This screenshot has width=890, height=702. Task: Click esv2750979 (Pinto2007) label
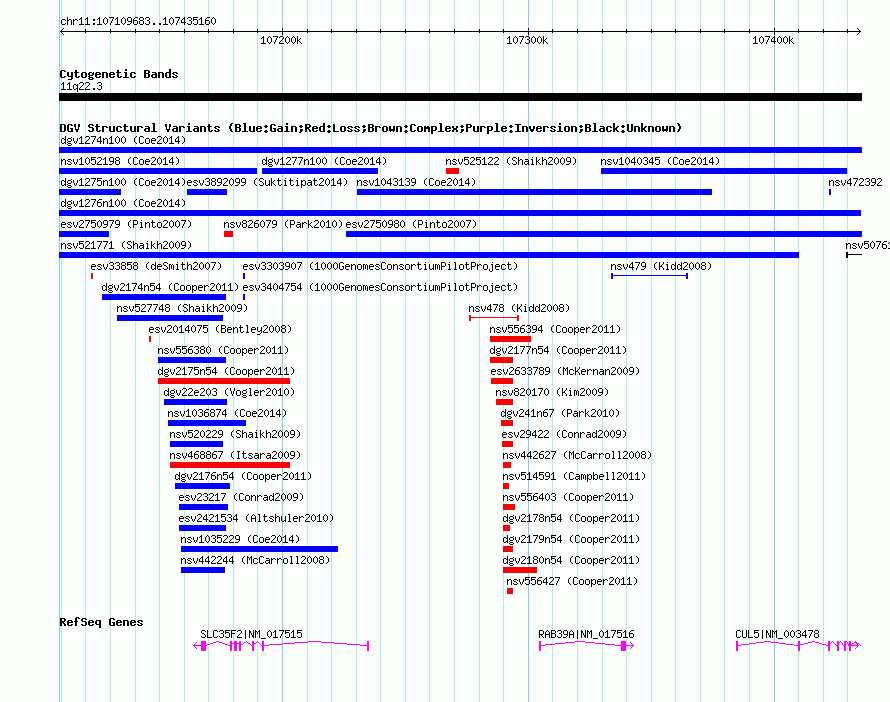click(126, 224)
